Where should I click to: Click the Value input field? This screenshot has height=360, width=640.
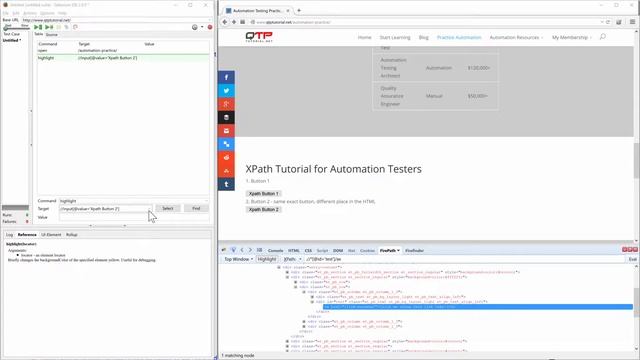pos(134,217)
